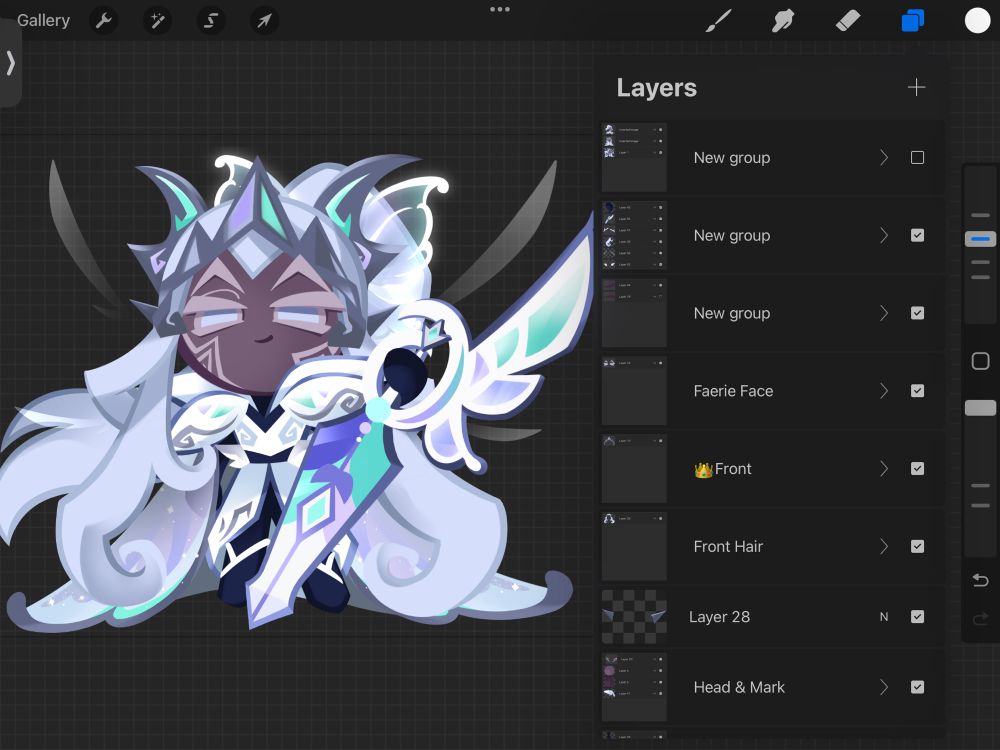Adjust the brush size slider handle
Screen dimensions: 1000x750
[980, 239]
